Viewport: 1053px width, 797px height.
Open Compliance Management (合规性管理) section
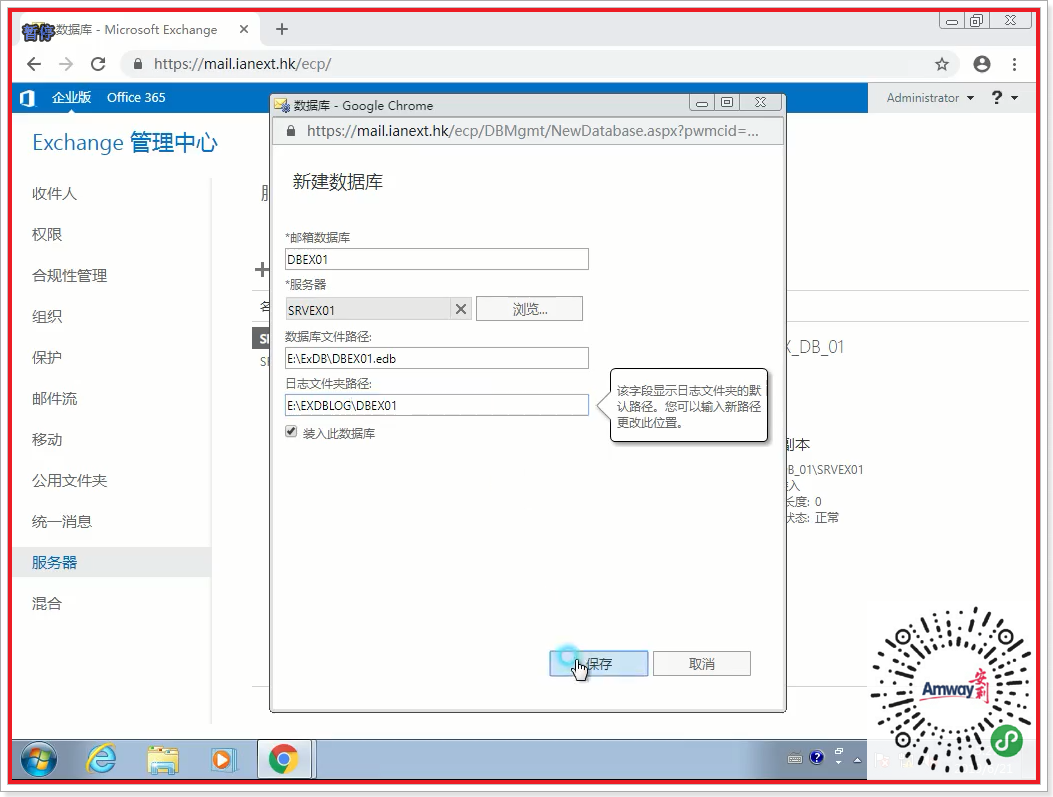click(69, 275)
